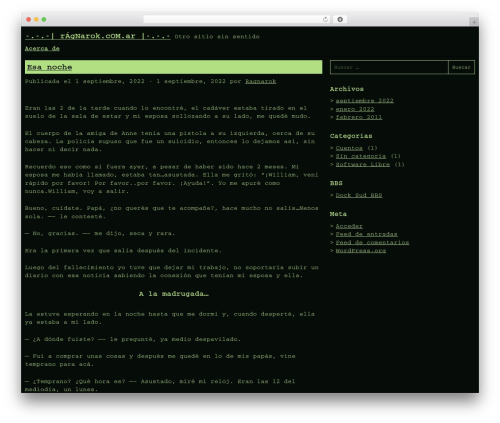
Task: Open the Sin categoría category
Action: point(361,156)
